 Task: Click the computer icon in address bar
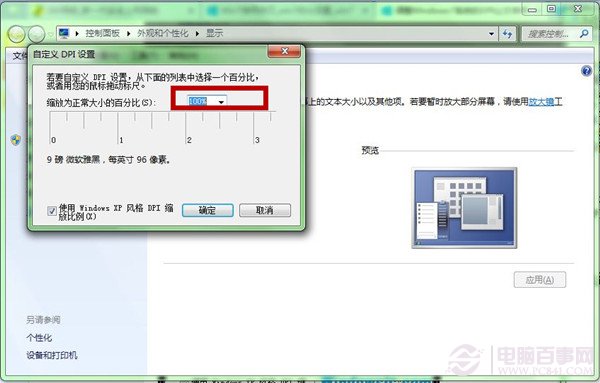click(x=64, y=34)
